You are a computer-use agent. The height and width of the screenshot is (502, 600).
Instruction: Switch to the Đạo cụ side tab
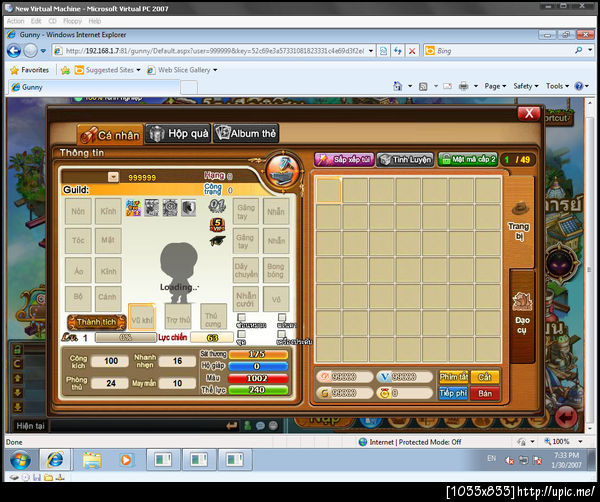tap(522, 315)
